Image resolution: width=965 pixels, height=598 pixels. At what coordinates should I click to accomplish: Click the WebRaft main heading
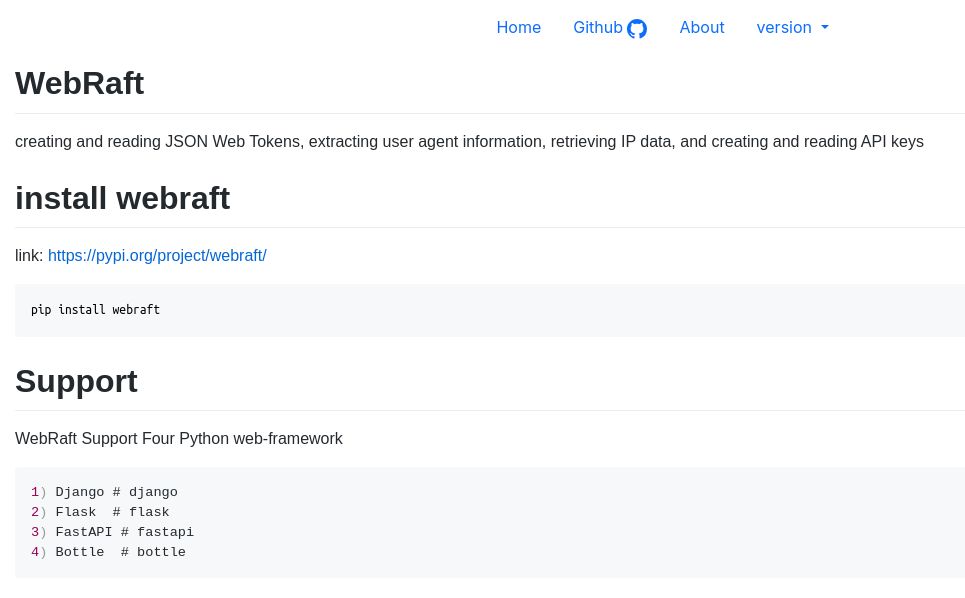(x=80, y=83)
